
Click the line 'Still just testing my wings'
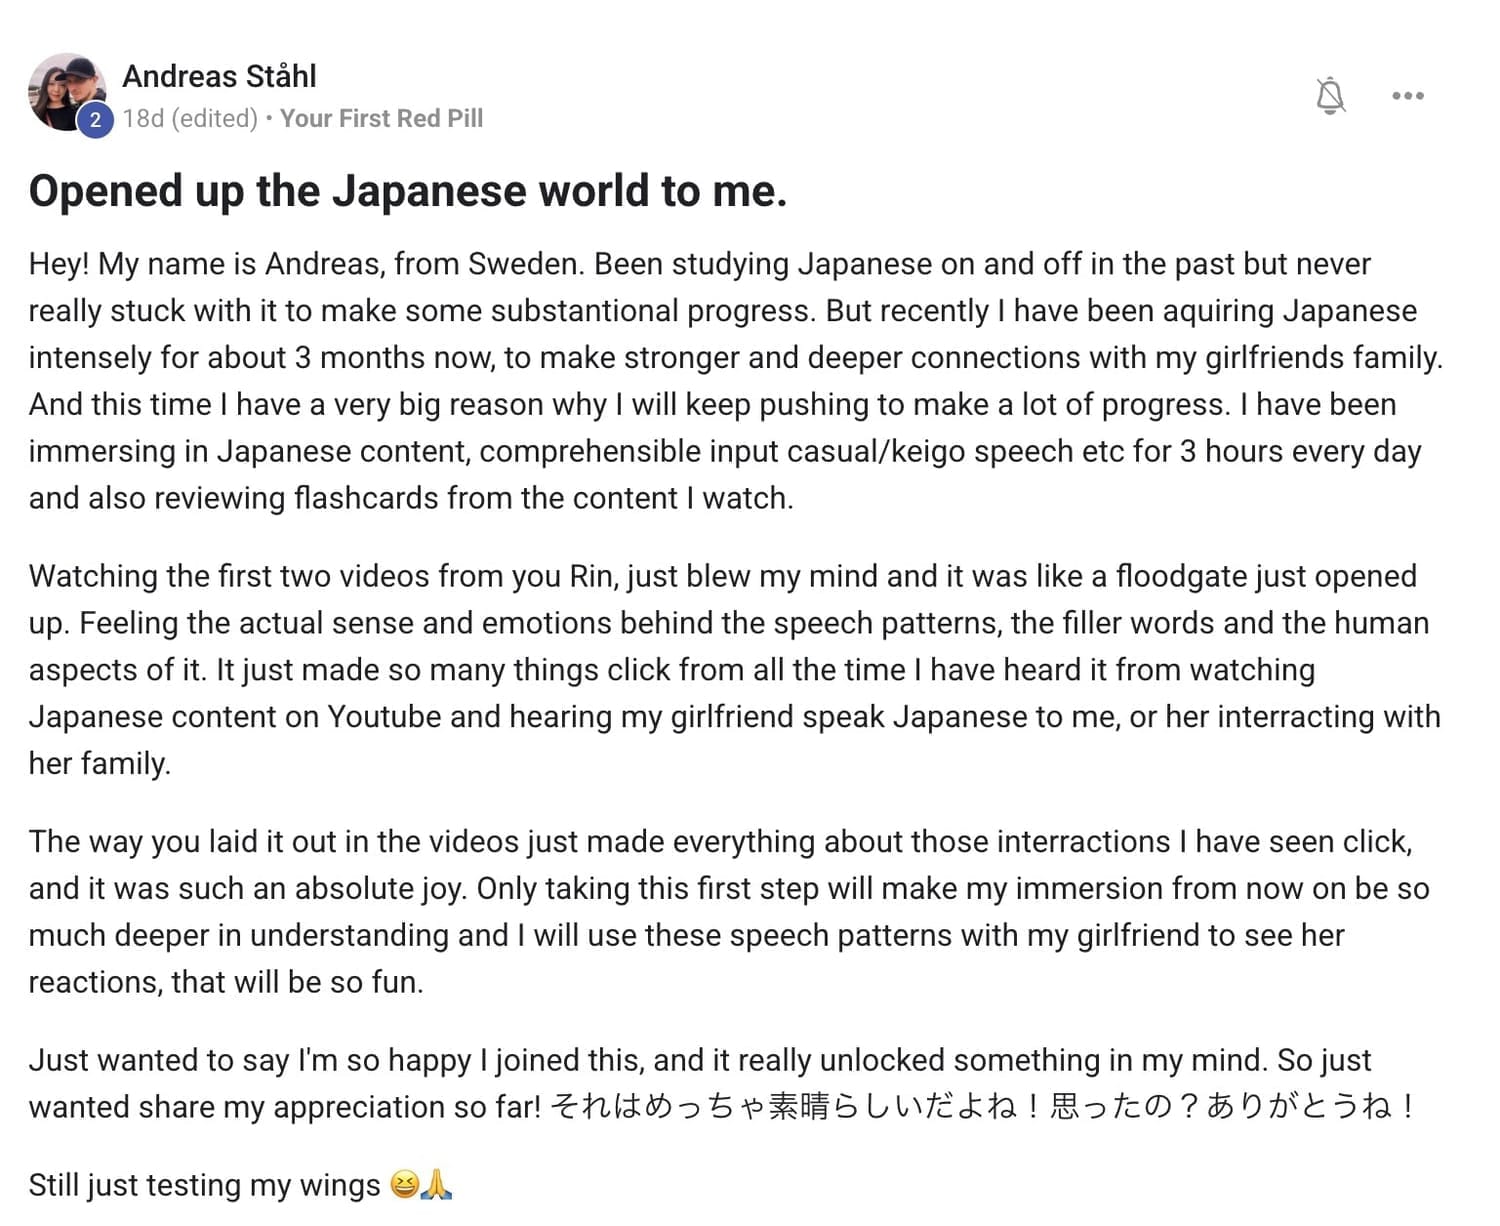204,1185
